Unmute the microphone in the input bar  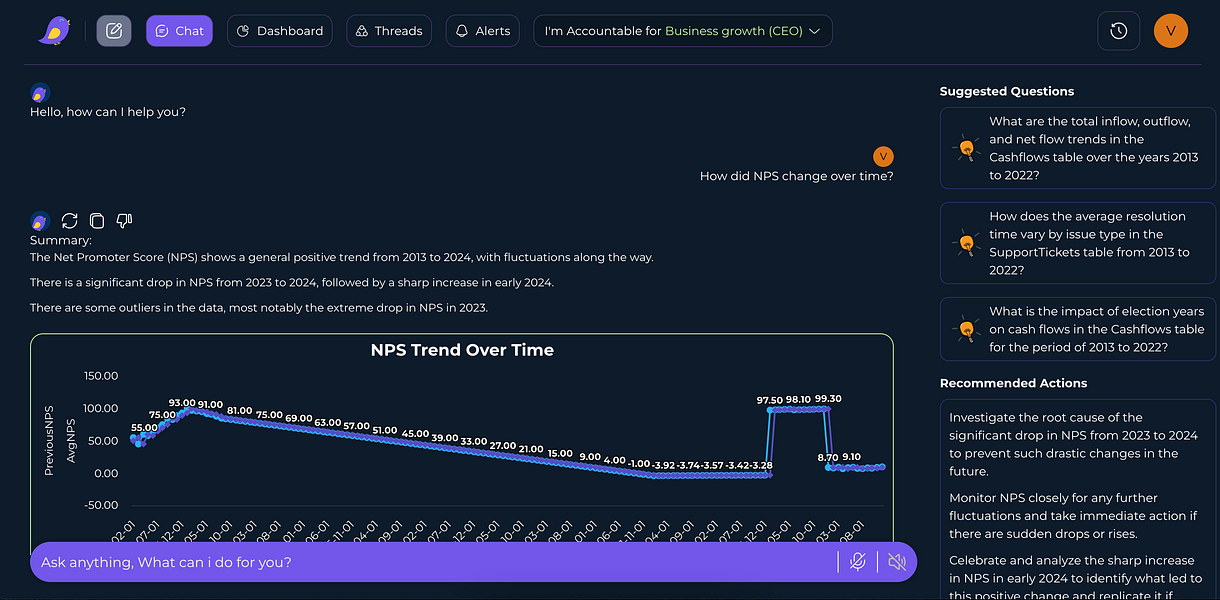[x=858, y=562]
